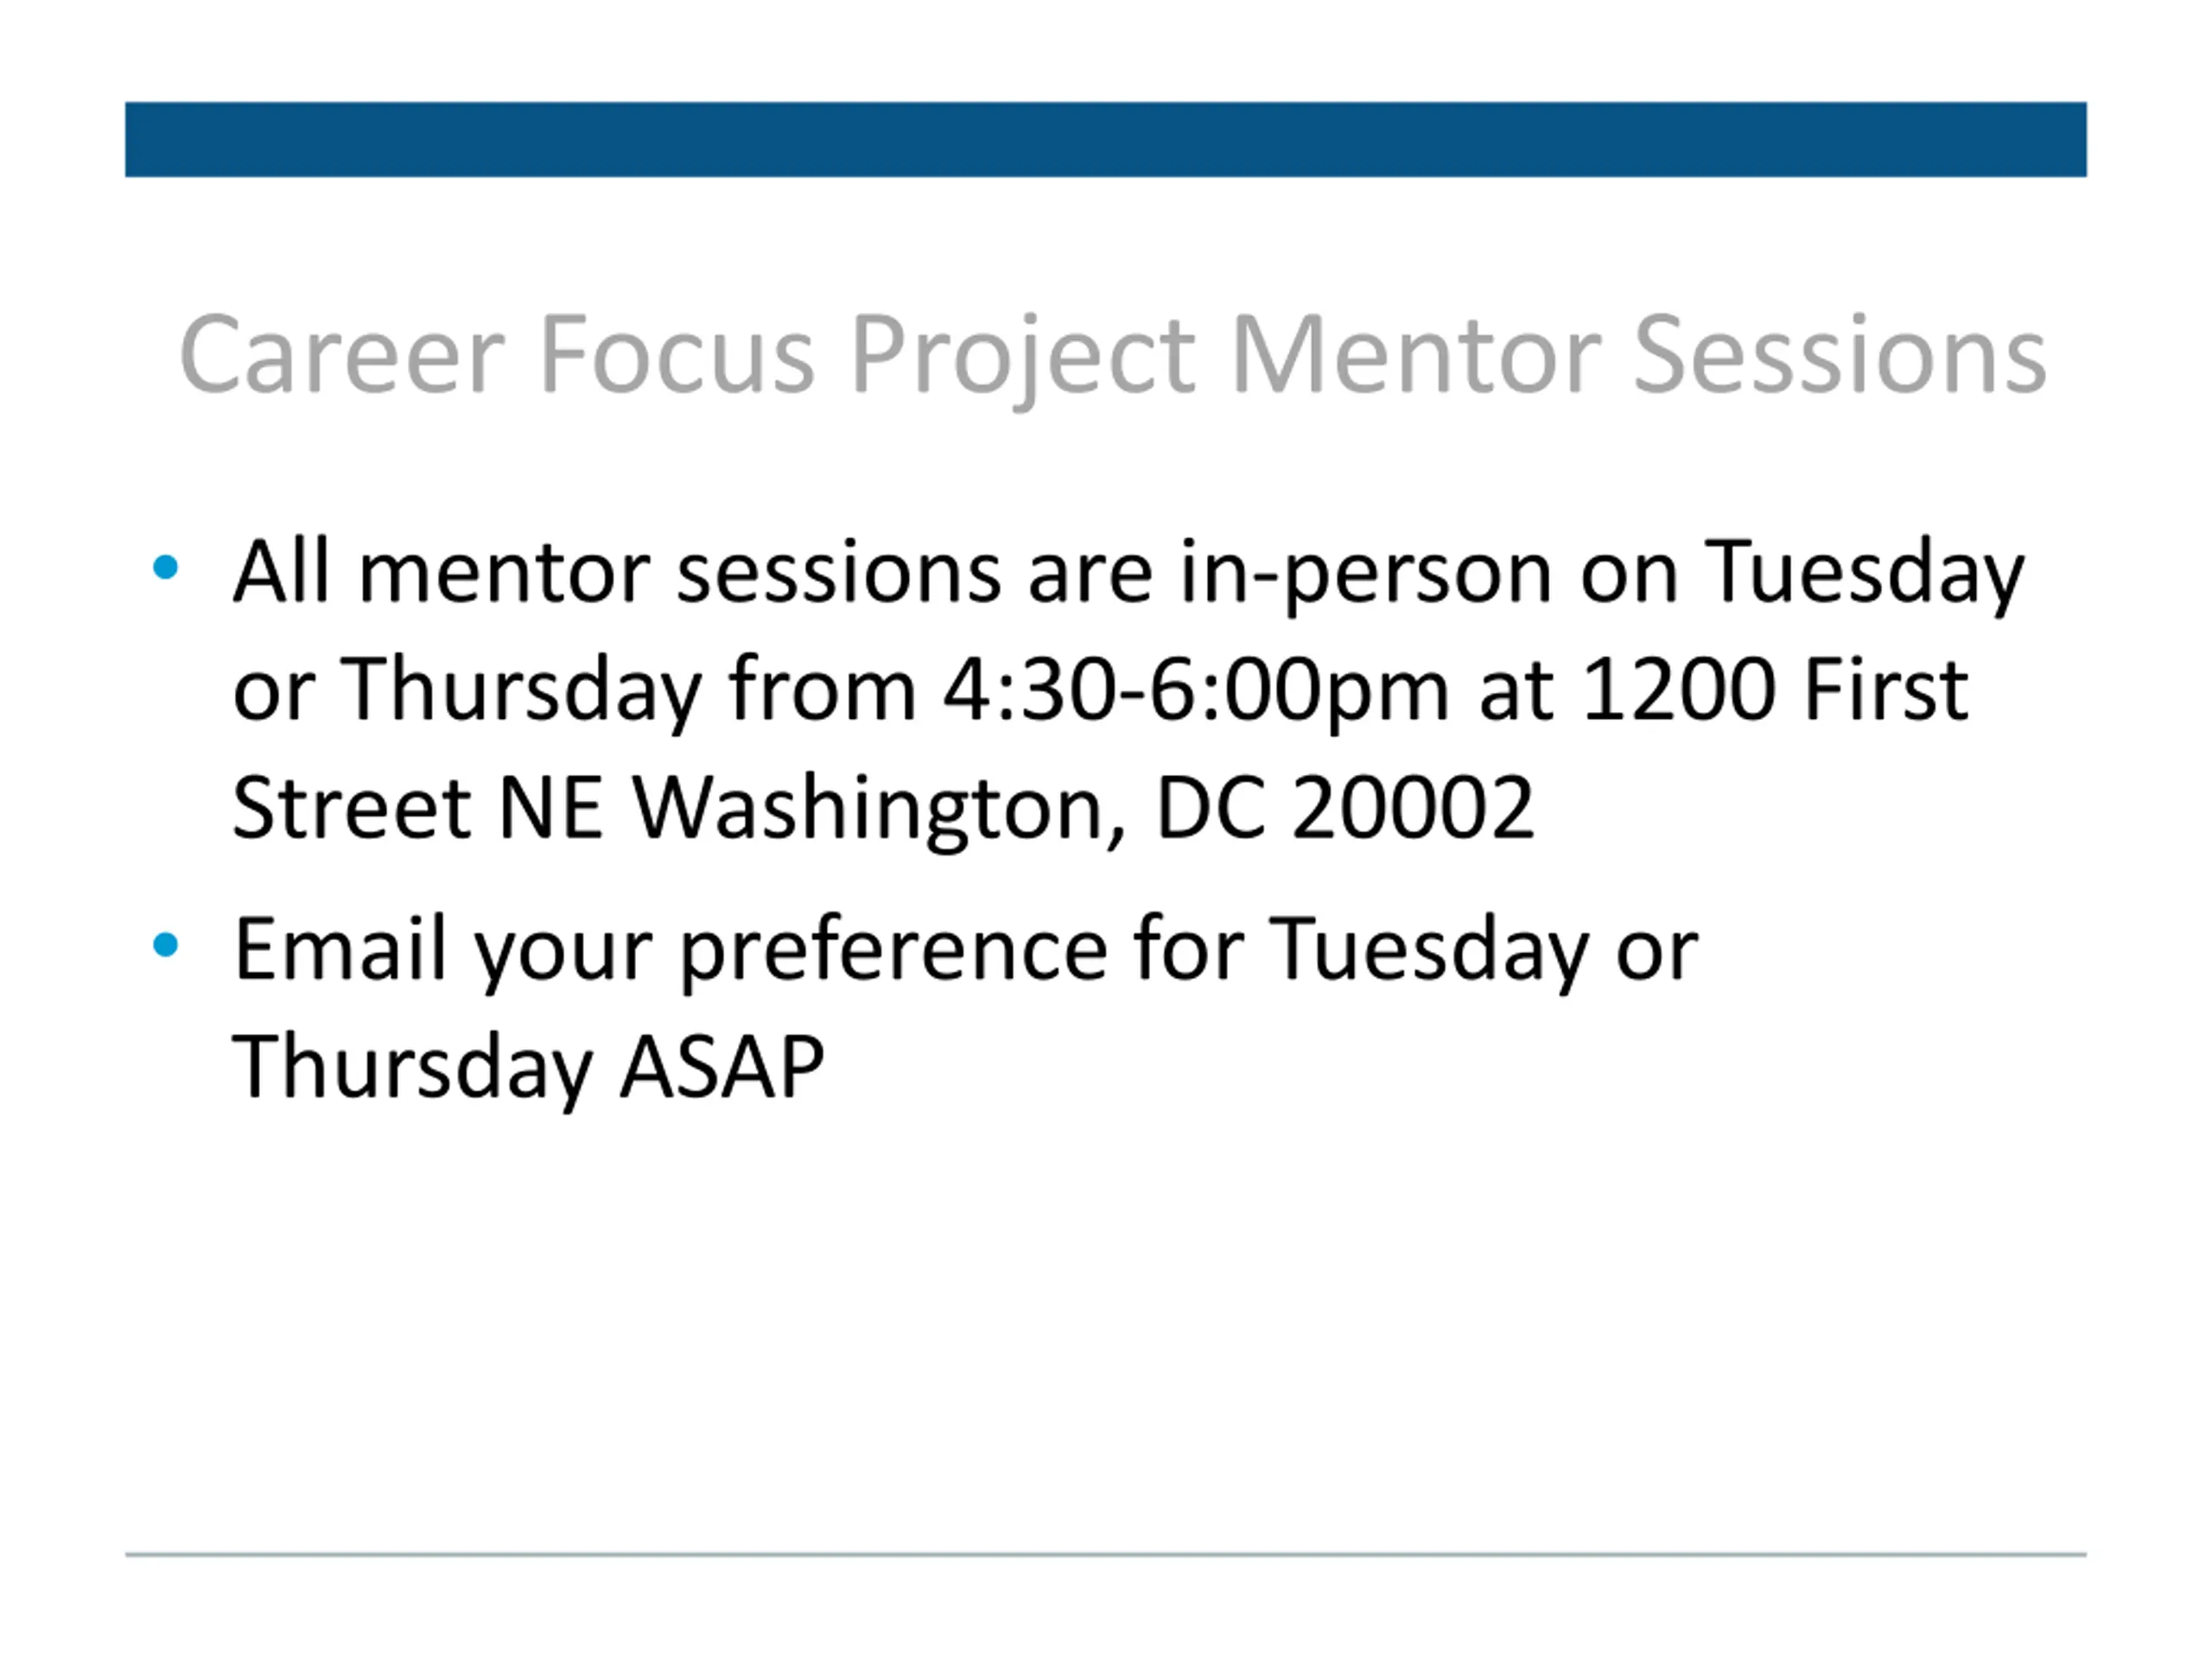Click the text line starting All mentor sessions
The height and width of the screenshot is (1659, 2212).
[x=1129, y=573]
